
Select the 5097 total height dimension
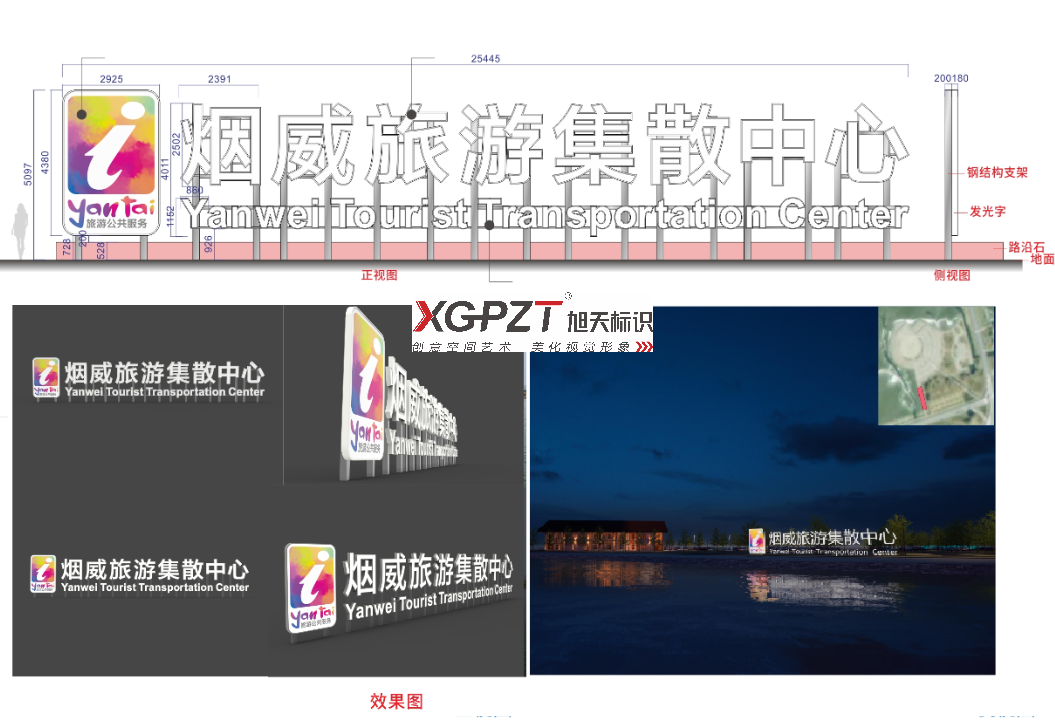click(28, 174)
